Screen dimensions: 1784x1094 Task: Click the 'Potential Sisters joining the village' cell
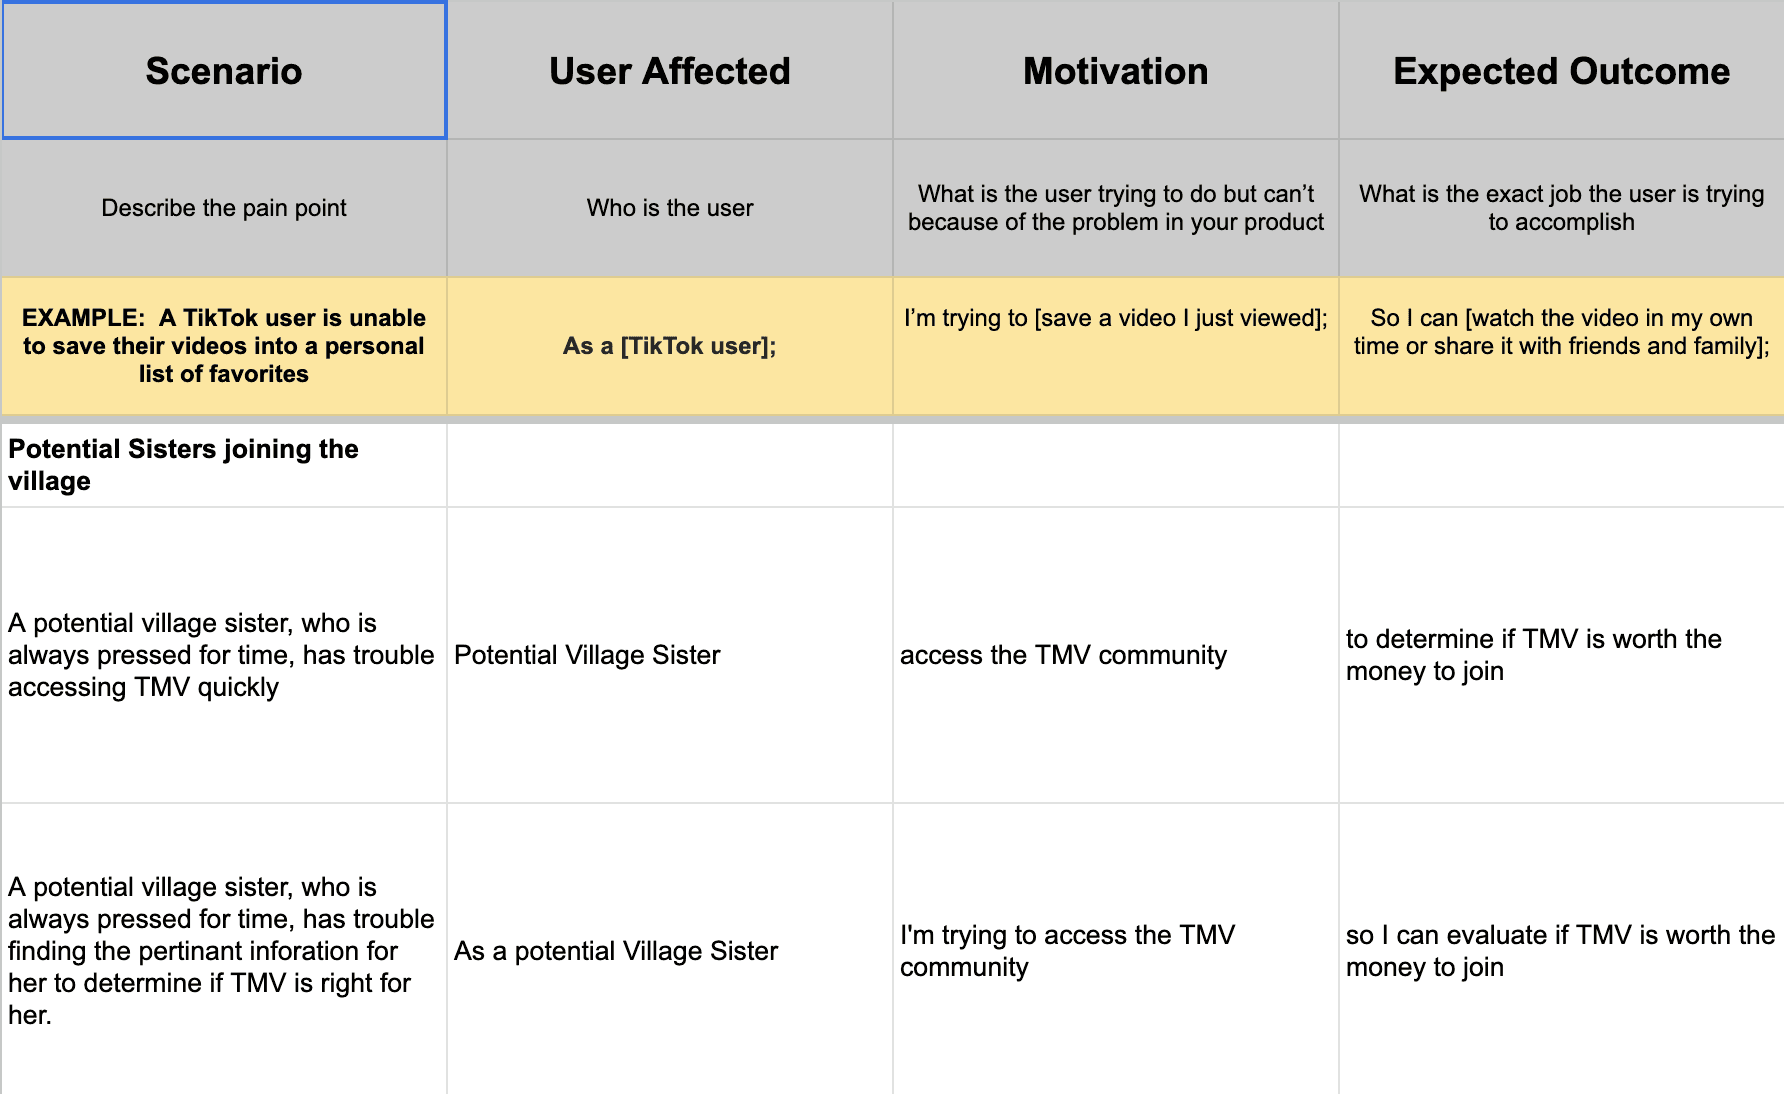pyautogui.click(x=224, y=465)
